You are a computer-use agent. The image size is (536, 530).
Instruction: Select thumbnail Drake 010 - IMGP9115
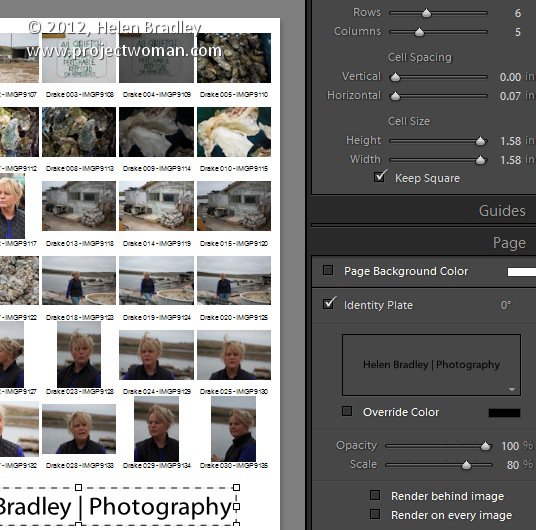point(234,132)
